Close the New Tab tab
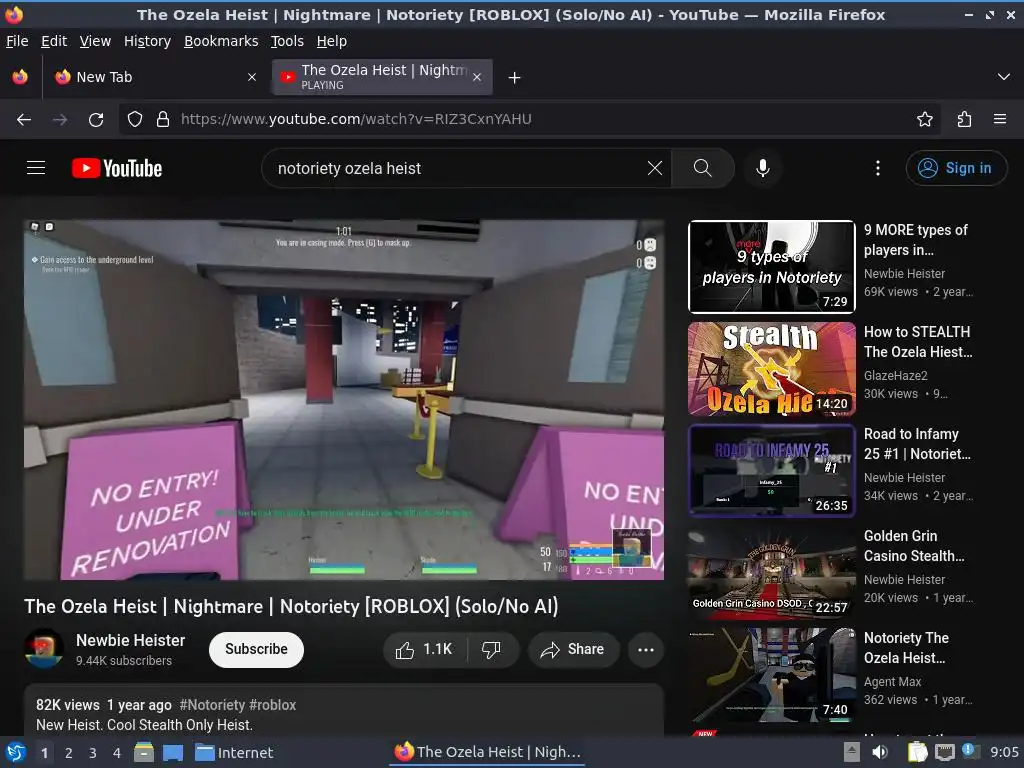 tap(252, 77)
